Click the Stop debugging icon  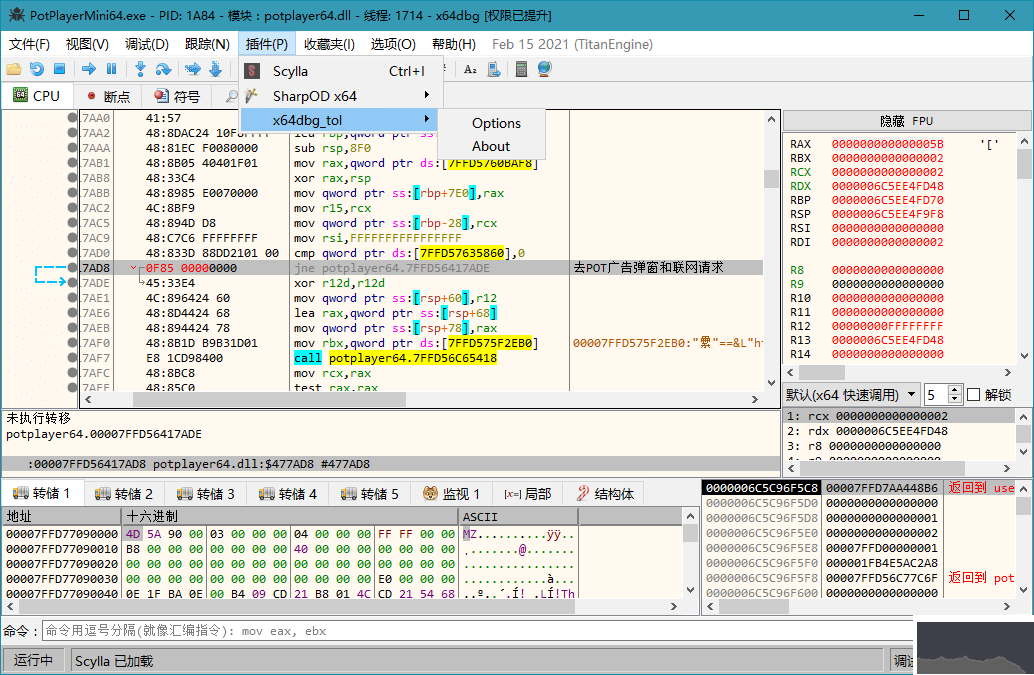59,70
